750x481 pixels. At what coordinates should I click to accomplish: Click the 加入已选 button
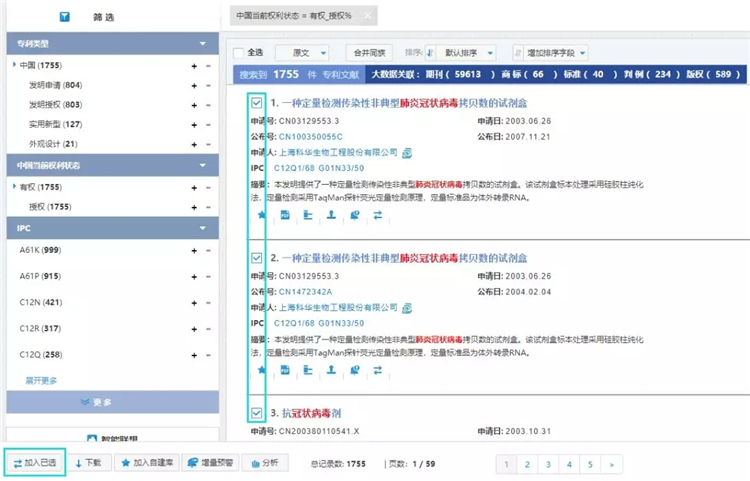[35, 463]
